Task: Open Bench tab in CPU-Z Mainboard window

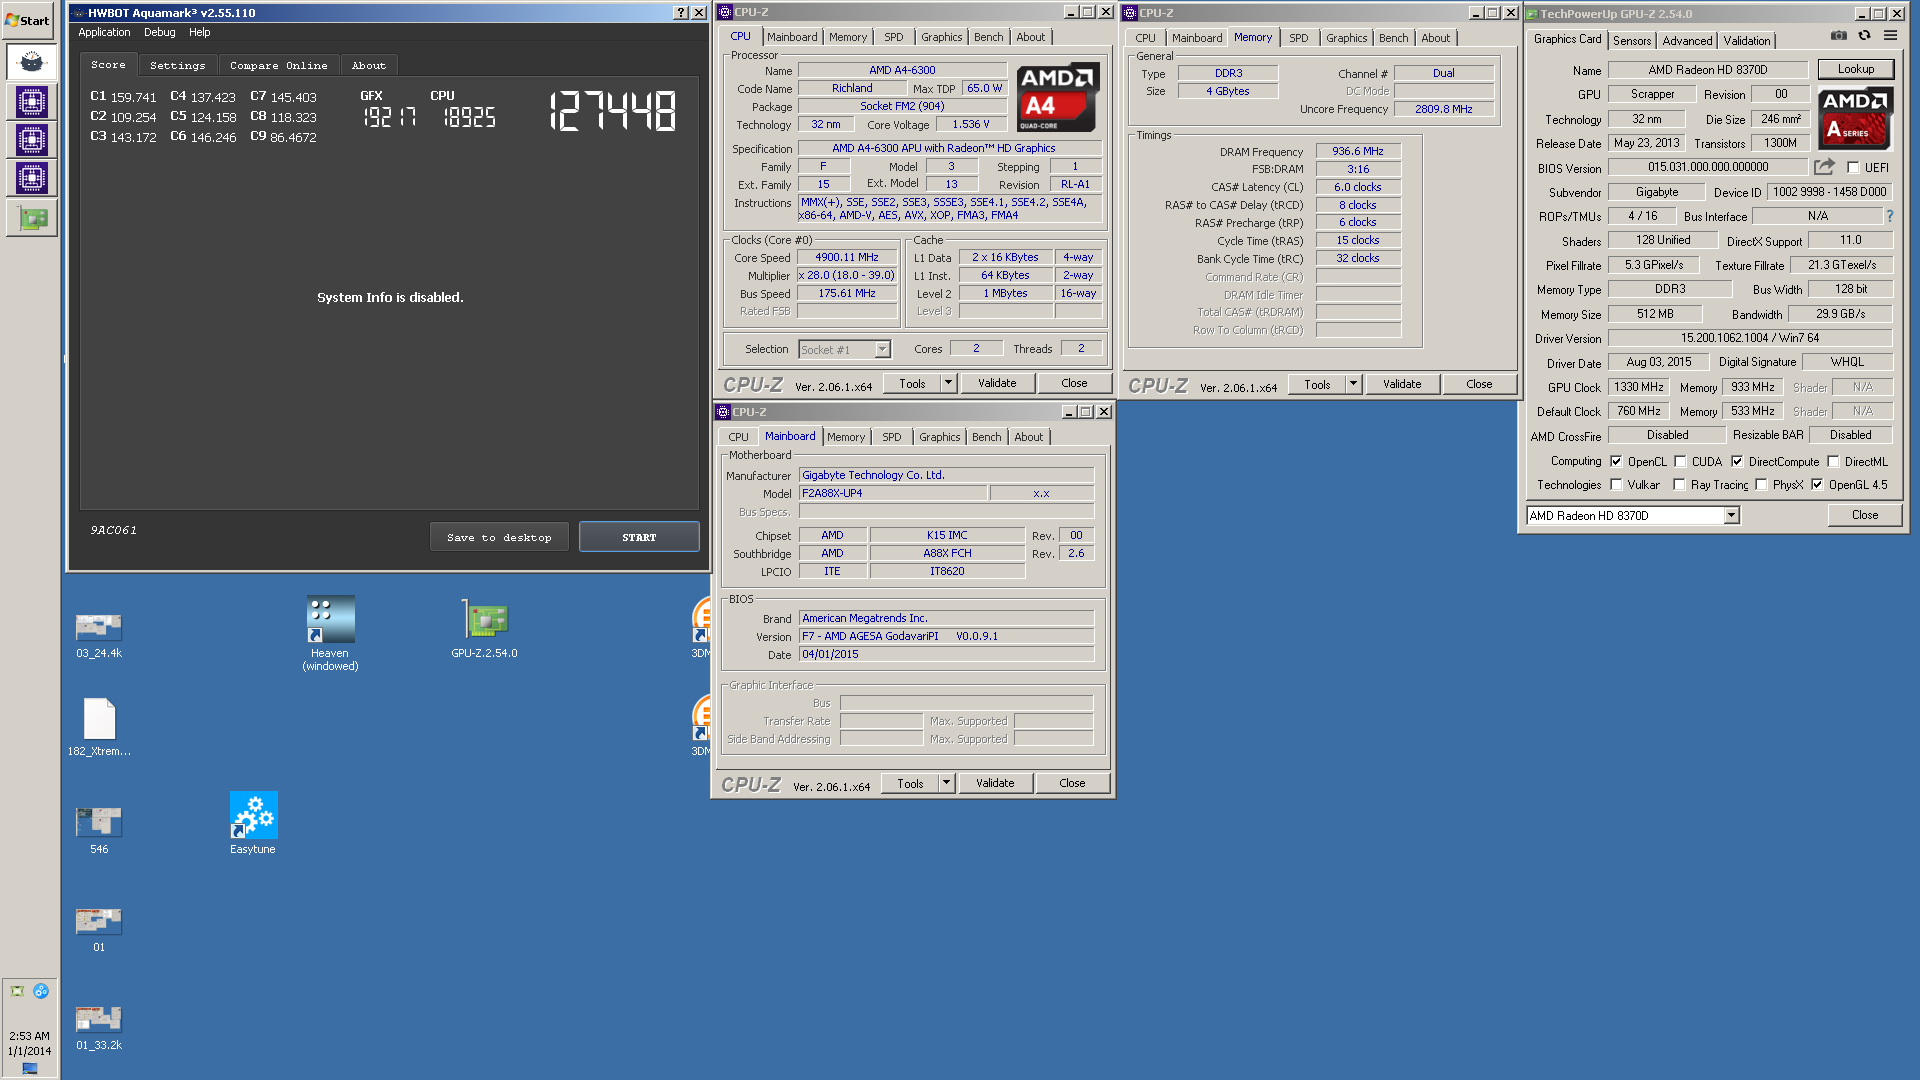Action: (986, 437)
